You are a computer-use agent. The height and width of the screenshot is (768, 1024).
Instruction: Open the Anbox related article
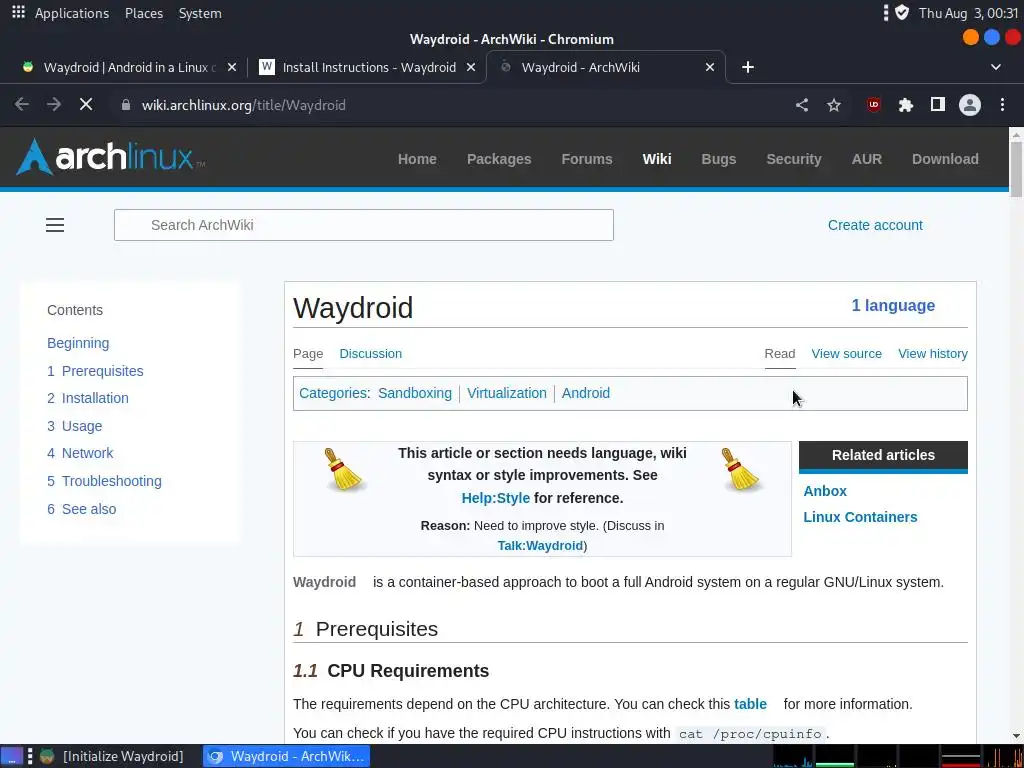click(x=825, y=491)
